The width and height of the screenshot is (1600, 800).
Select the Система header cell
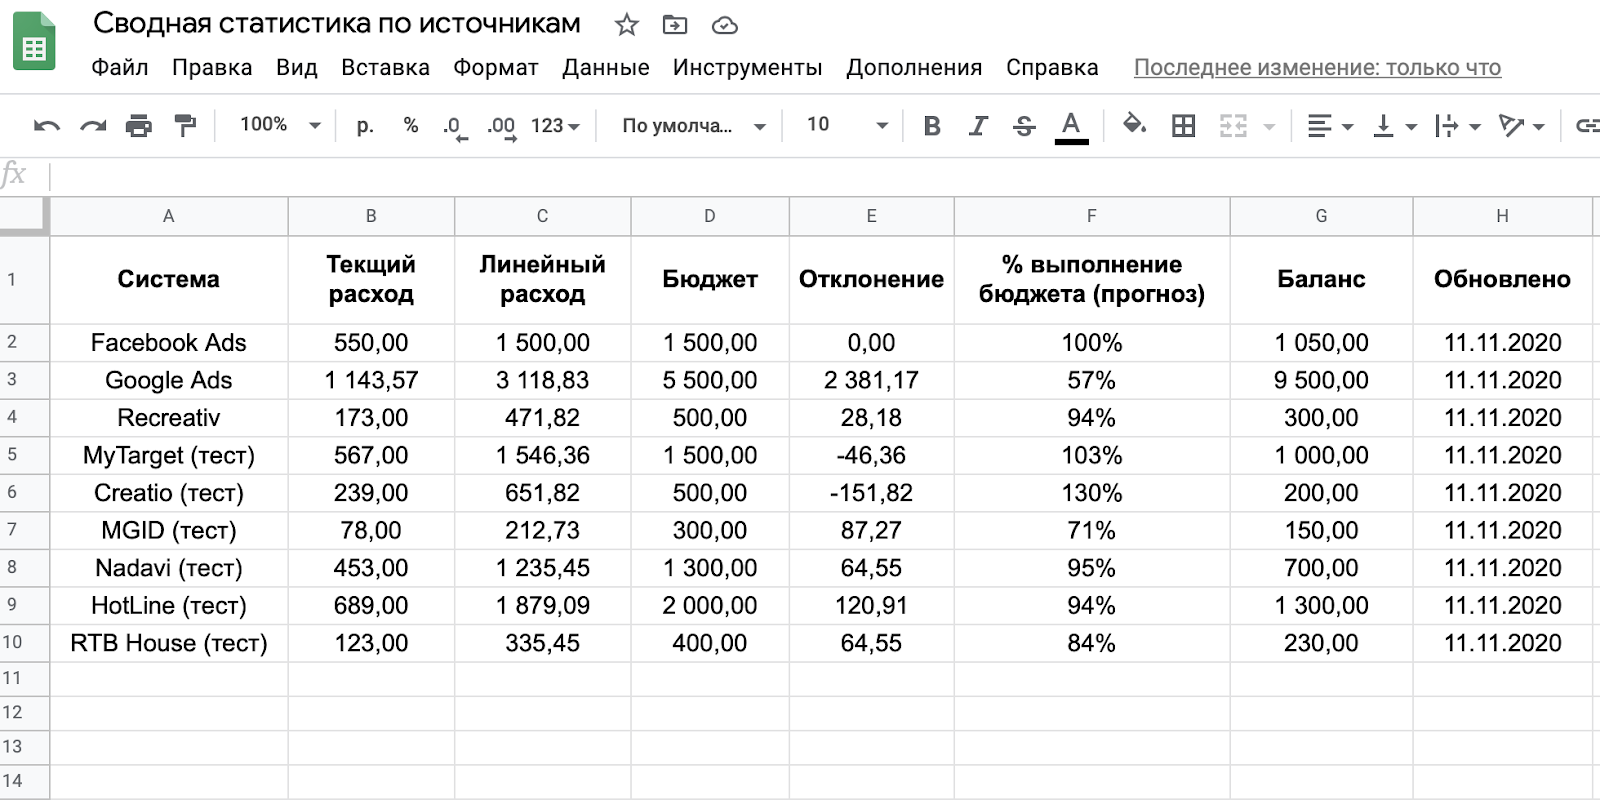point(169,279)
